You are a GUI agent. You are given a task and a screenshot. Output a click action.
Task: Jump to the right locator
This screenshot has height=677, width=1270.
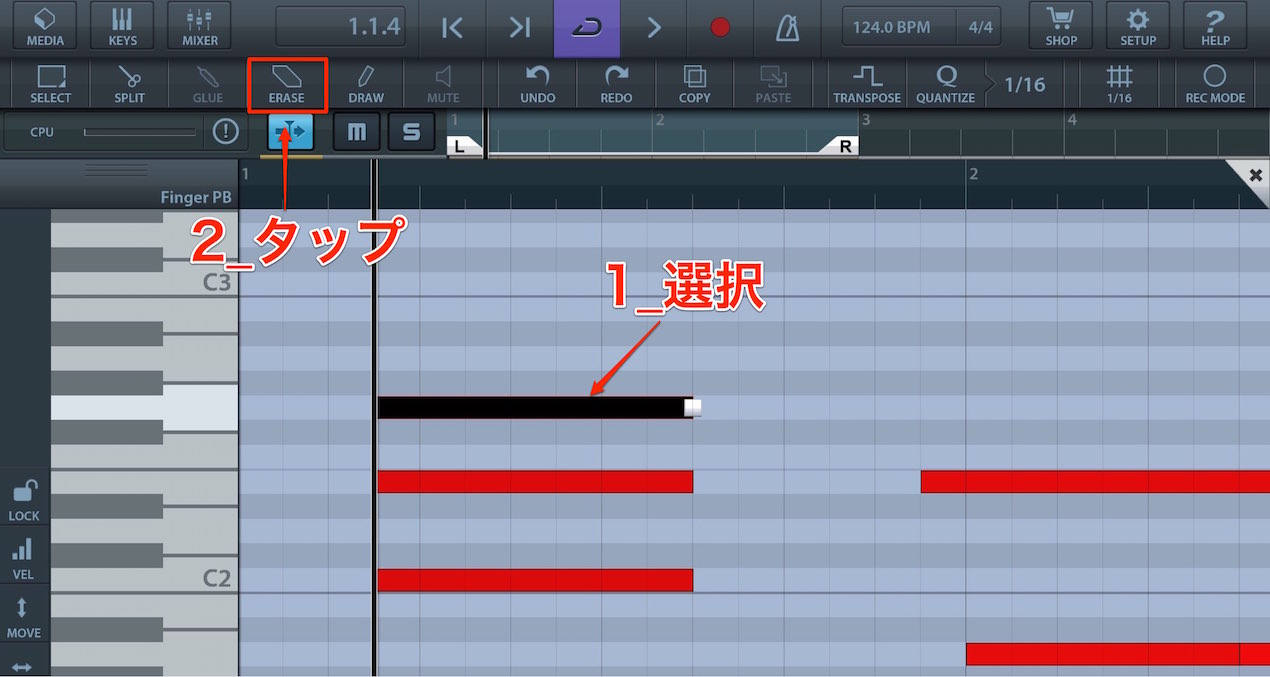(519, 28)
